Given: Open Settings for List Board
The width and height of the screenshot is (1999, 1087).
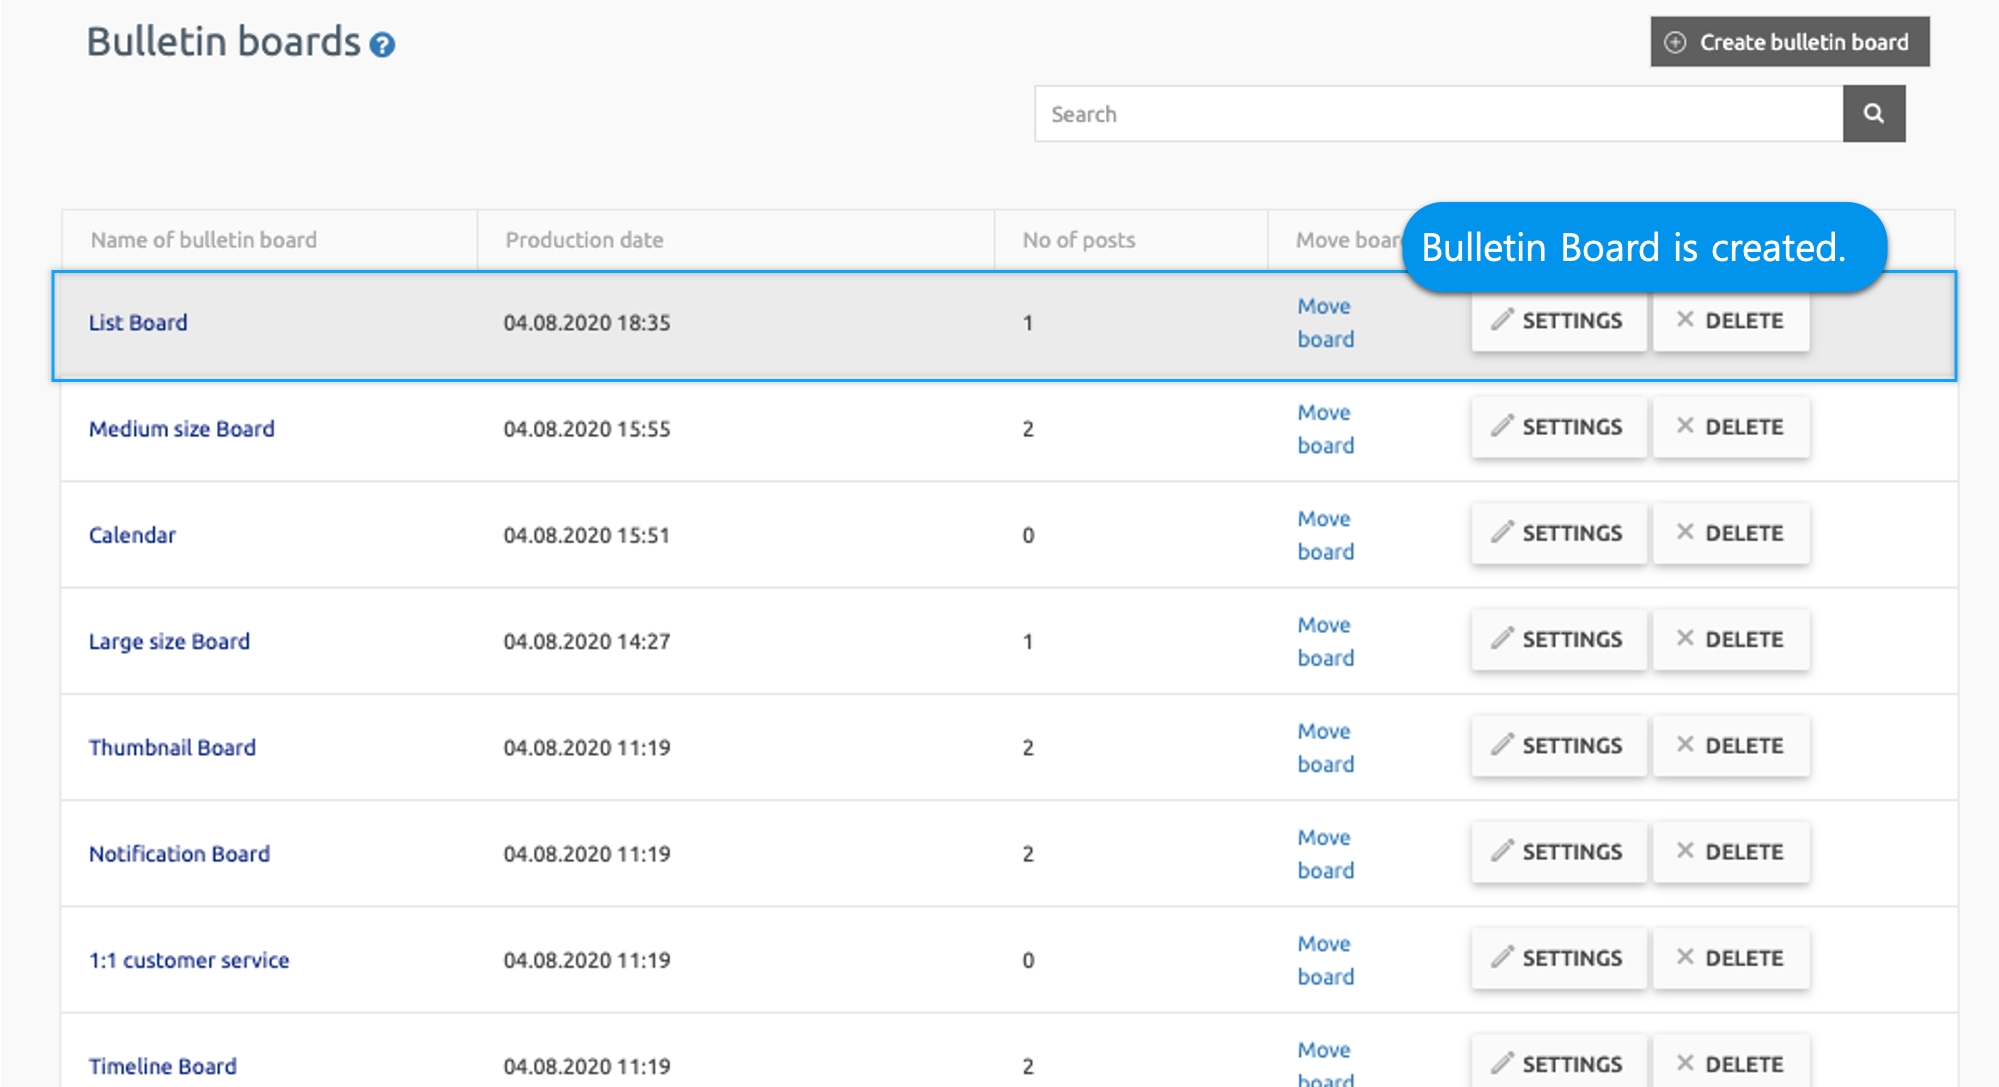Looking at the screenshot, I should pyautogui.click(x=1558, y=321).
